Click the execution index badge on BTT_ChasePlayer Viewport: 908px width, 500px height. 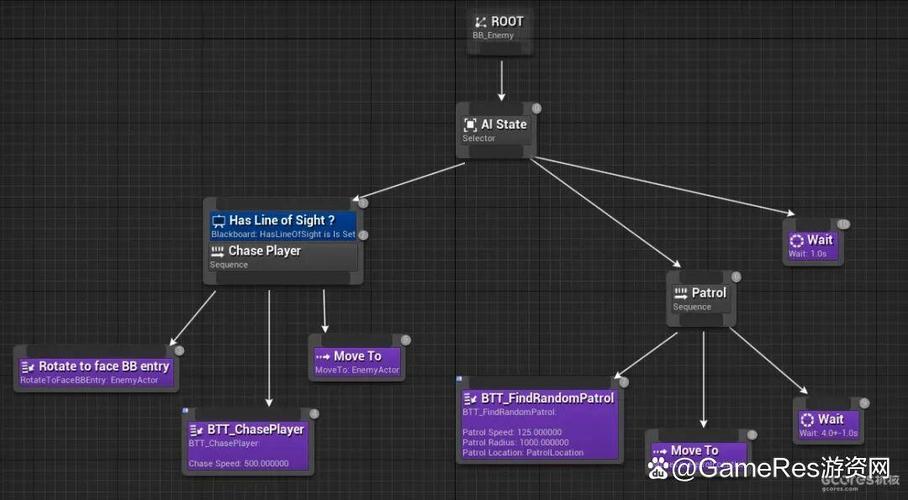(314, 414)
